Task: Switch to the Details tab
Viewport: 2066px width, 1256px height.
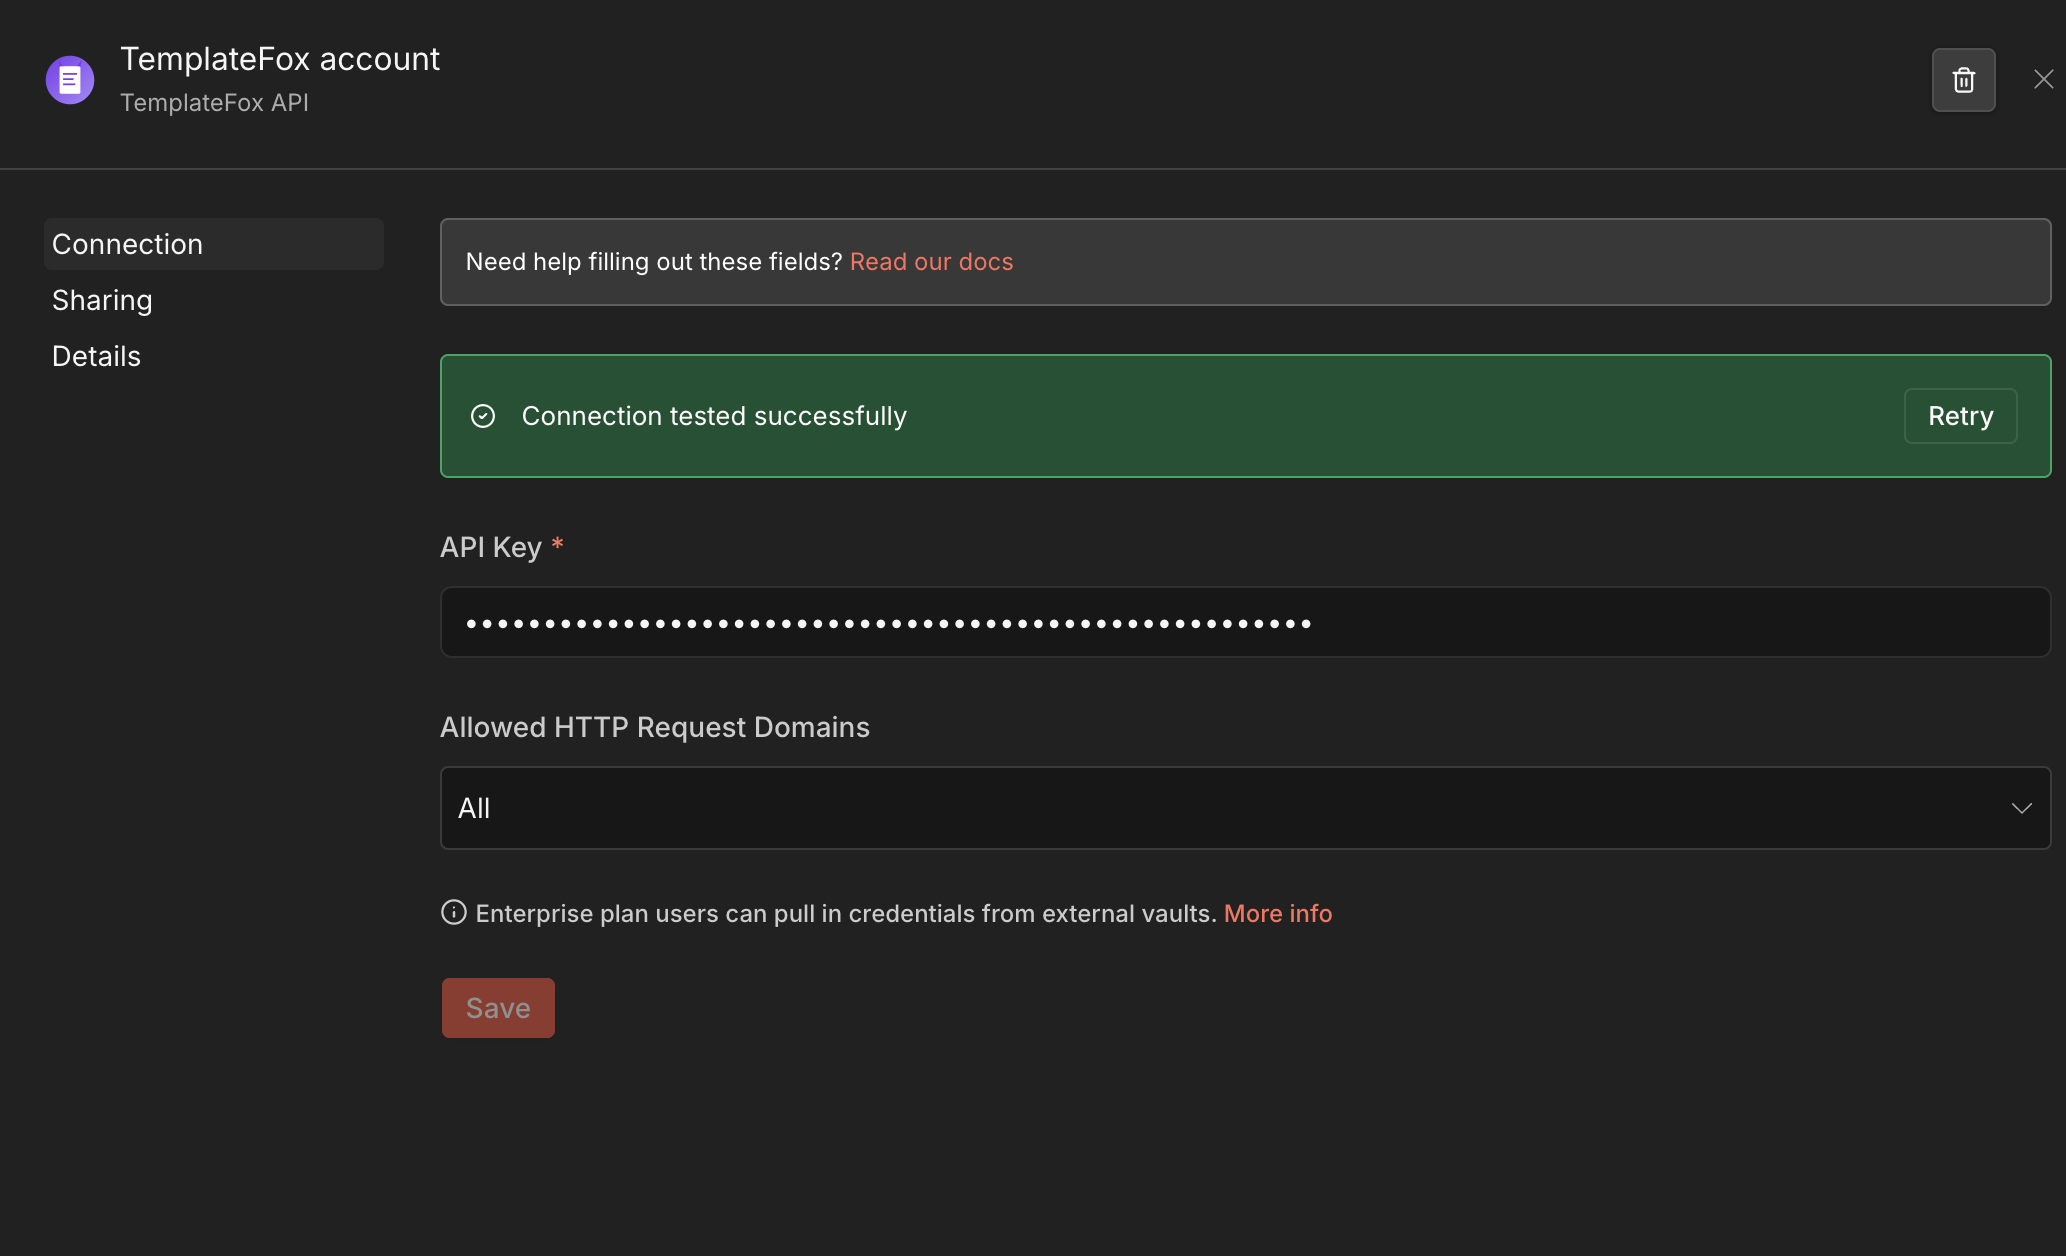Action: click(96, 356)
